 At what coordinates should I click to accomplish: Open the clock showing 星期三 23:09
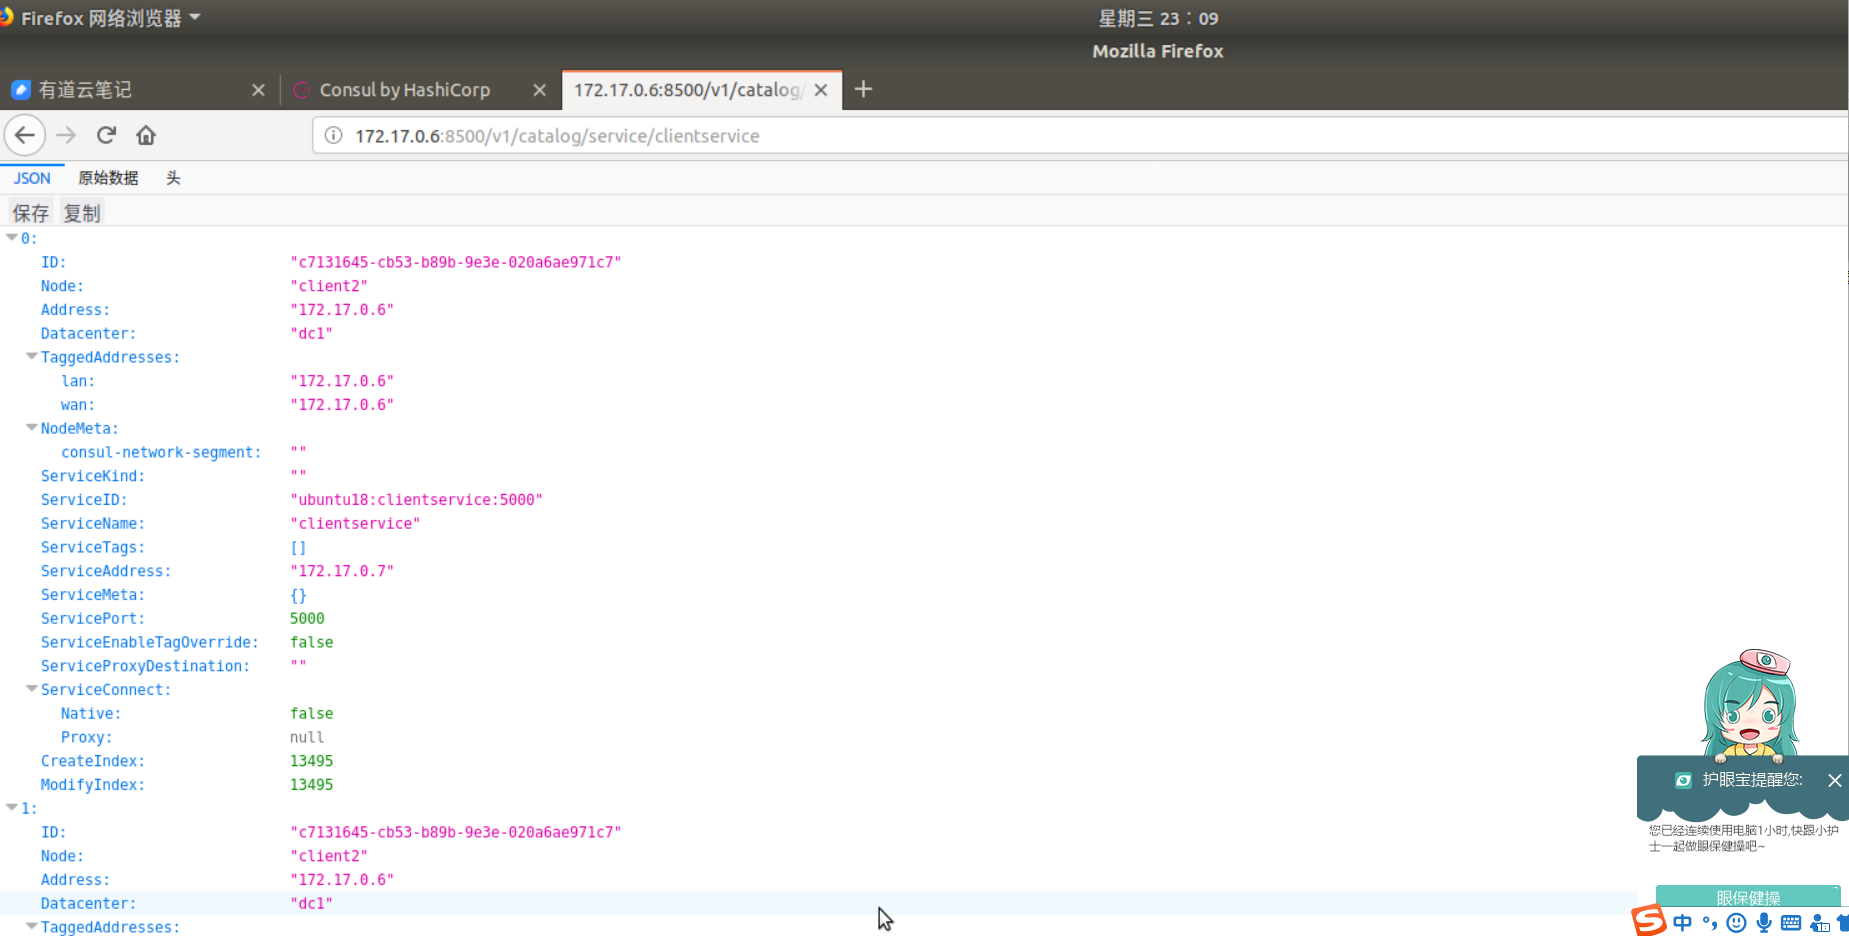1158,18
